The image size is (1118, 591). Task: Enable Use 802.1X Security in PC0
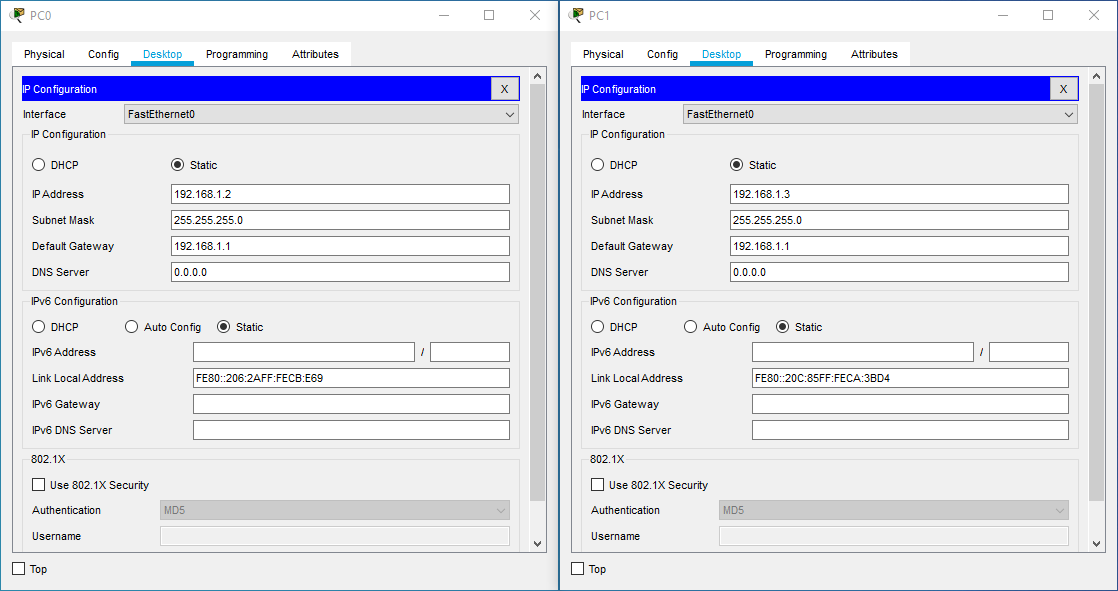(x=39, y=485)
